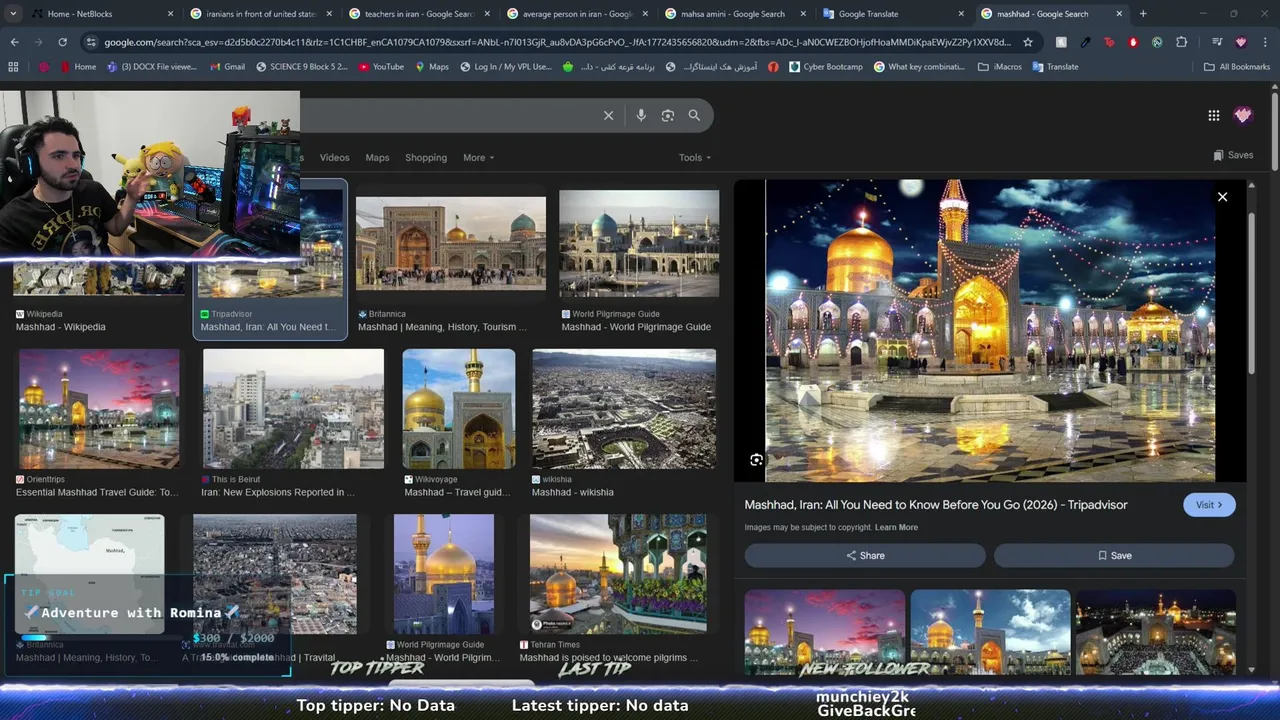Click the Lens icon on preview image
The width and height of the screenshot is (1280, 720).
tap(756, 460)
